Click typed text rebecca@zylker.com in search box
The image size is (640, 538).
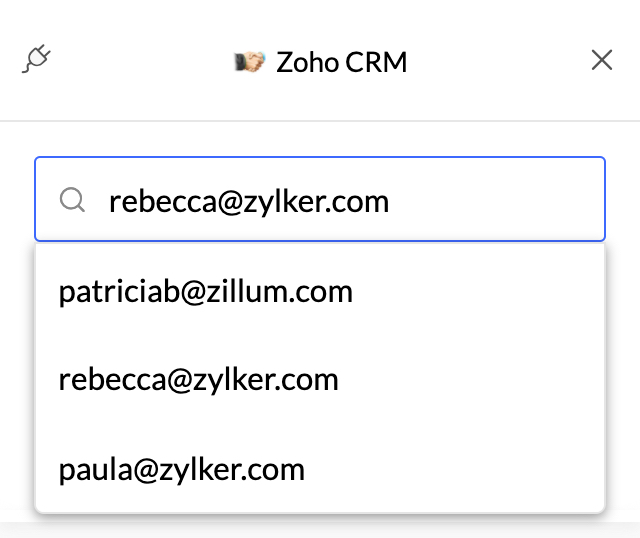(249, 201)
